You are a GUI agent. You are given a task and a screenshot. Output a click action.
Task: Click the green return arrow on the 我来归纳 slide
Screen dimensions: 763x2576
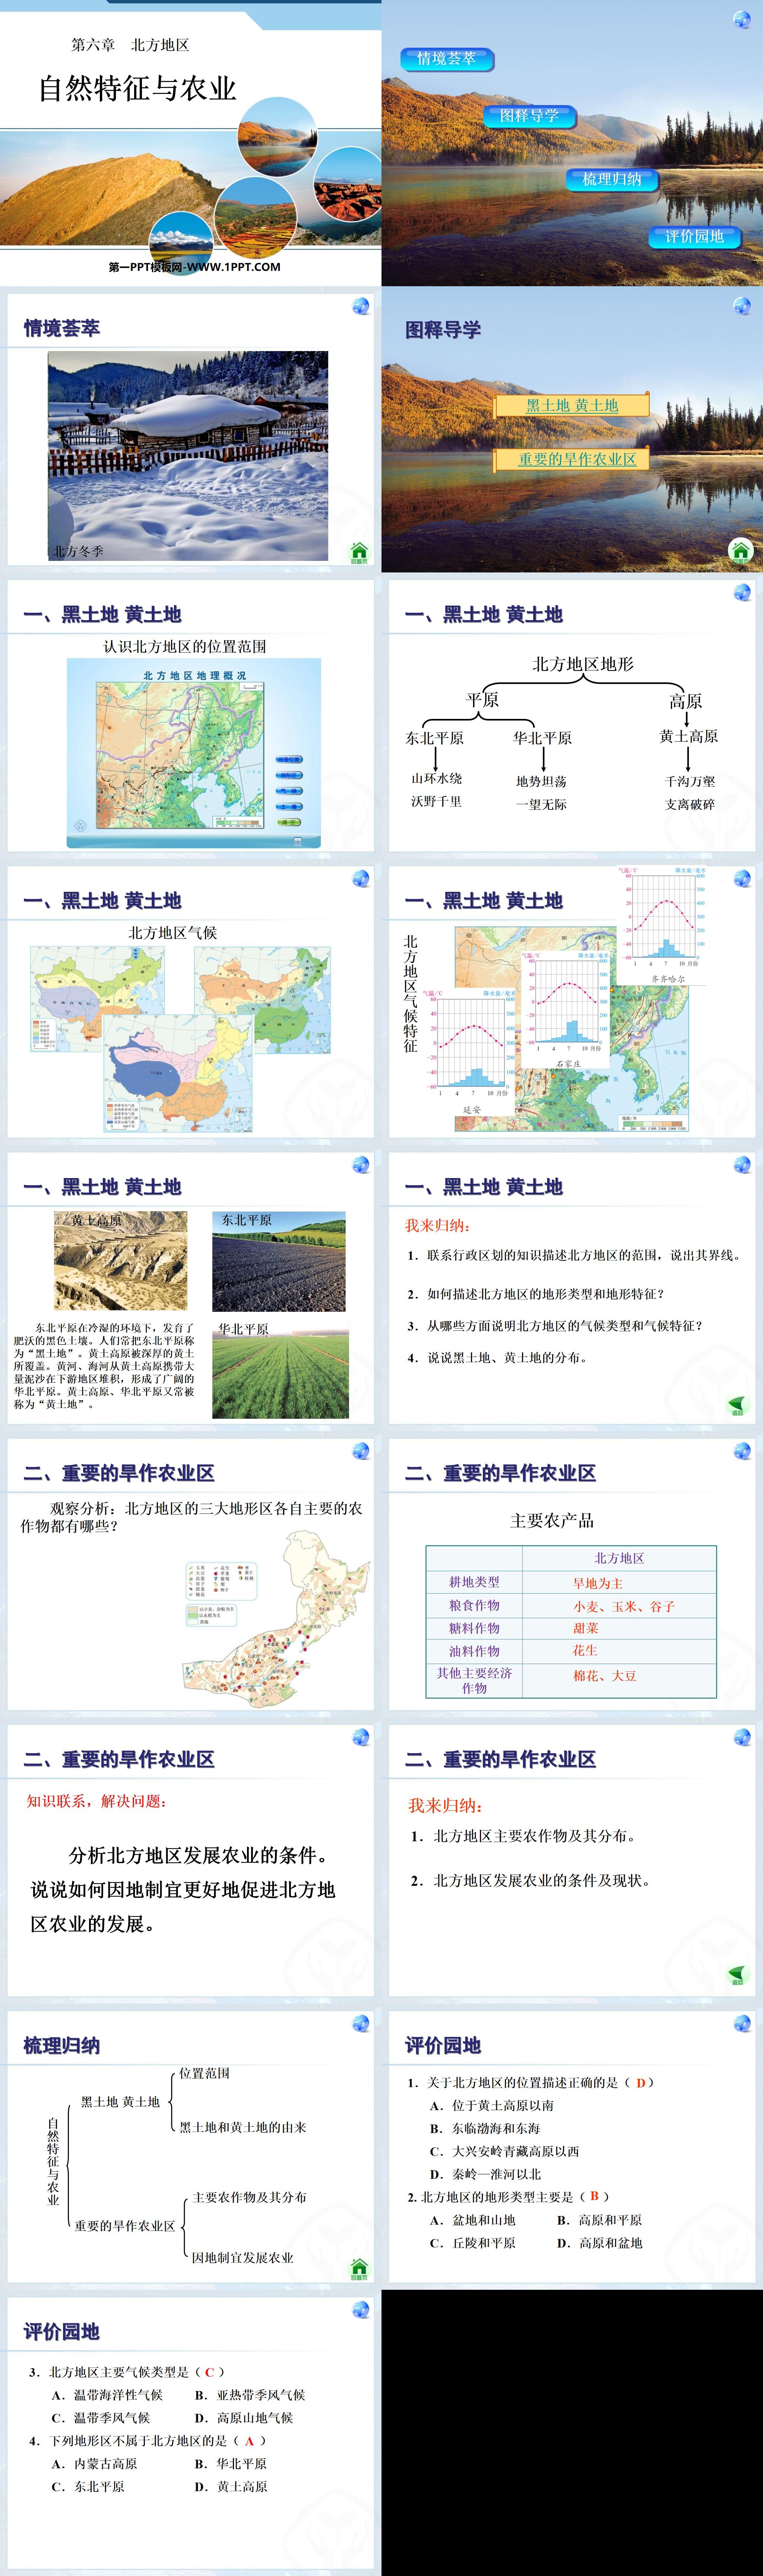pyautogui.click(x=737, y=1404)
